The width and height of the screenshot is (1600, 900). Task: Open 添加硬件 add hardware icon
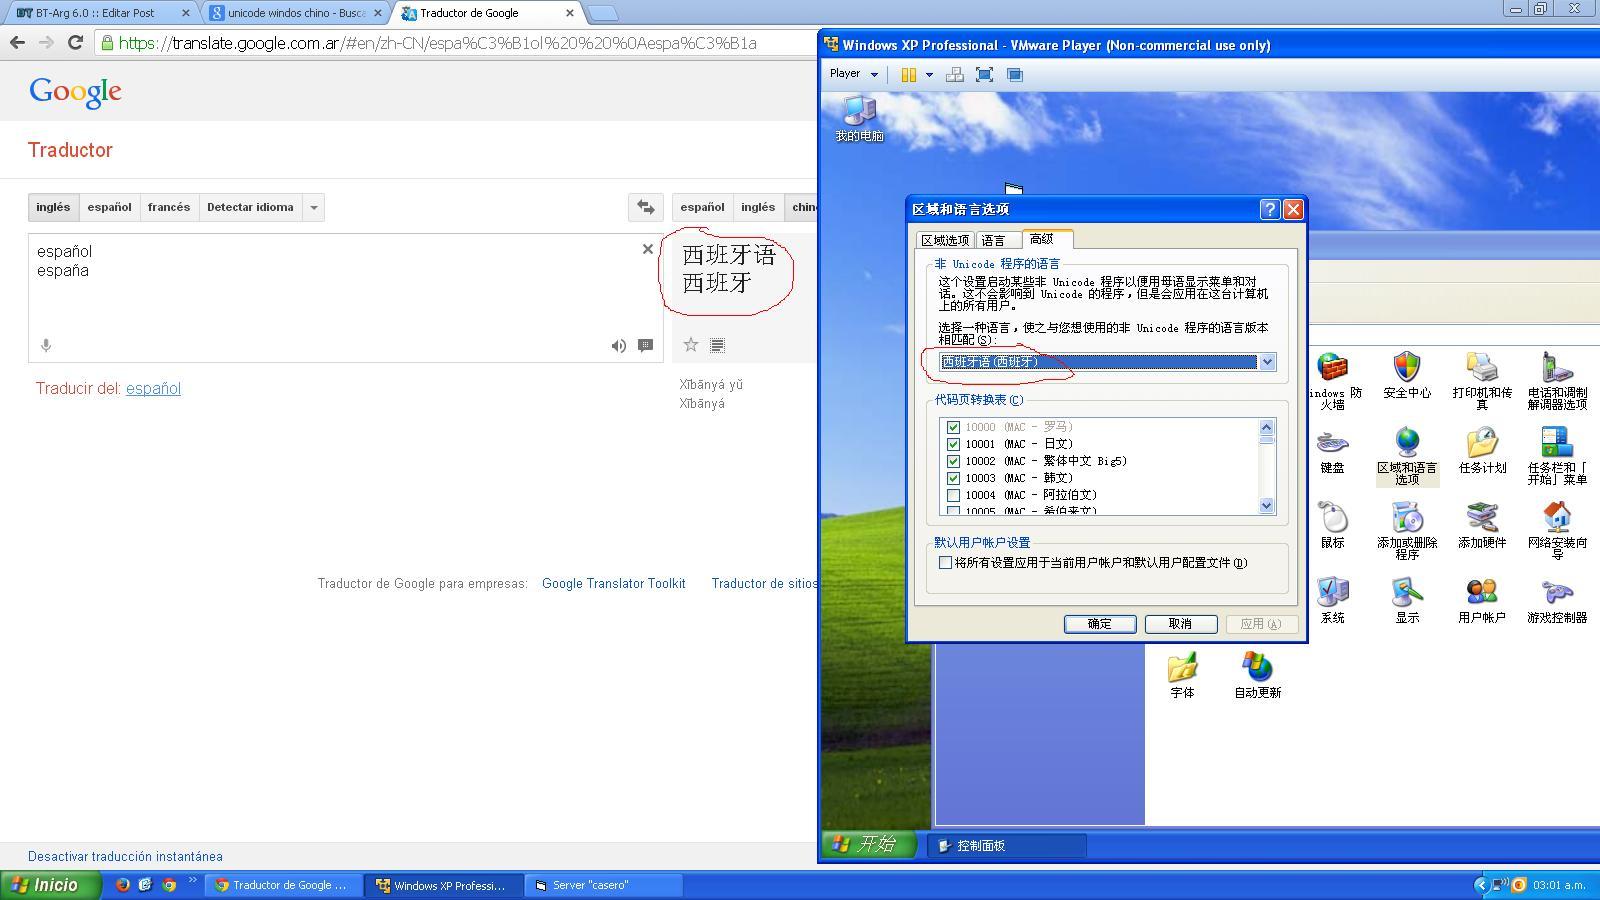tap(1482, 526)
